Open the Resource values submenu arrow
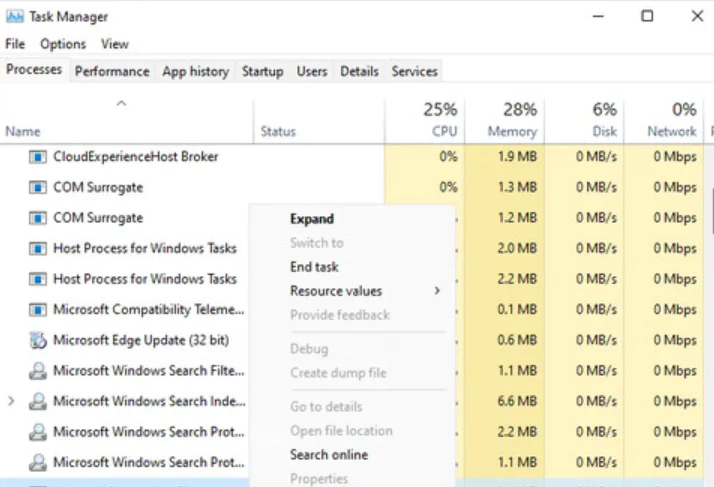714x487 pixels. (437, 291)
